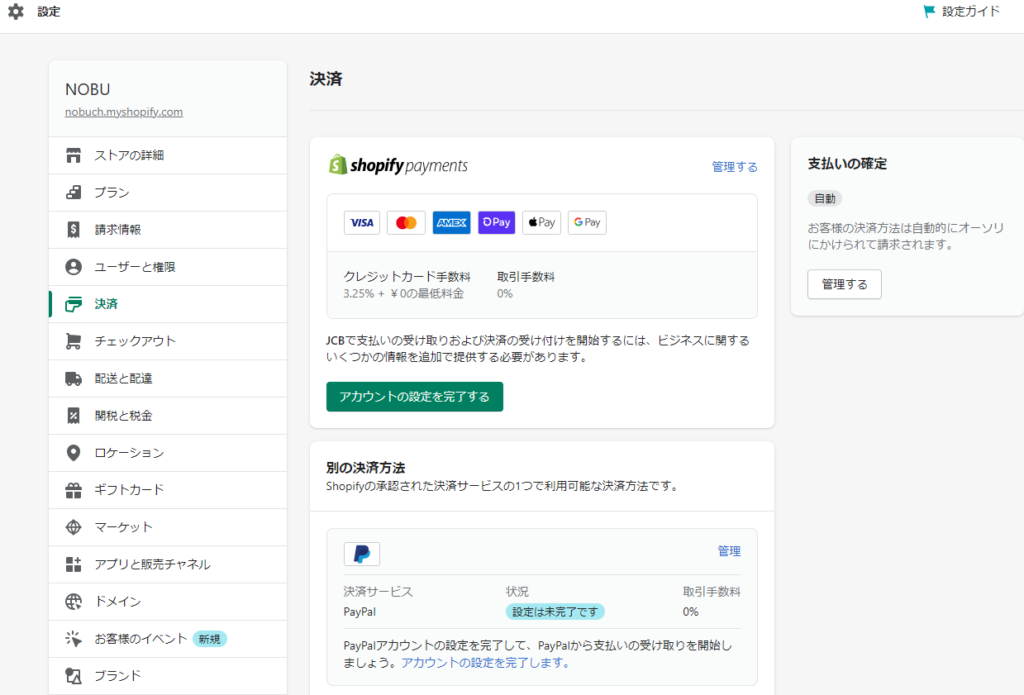Click the G Pay icon
1024x695 pixels.
587,222
